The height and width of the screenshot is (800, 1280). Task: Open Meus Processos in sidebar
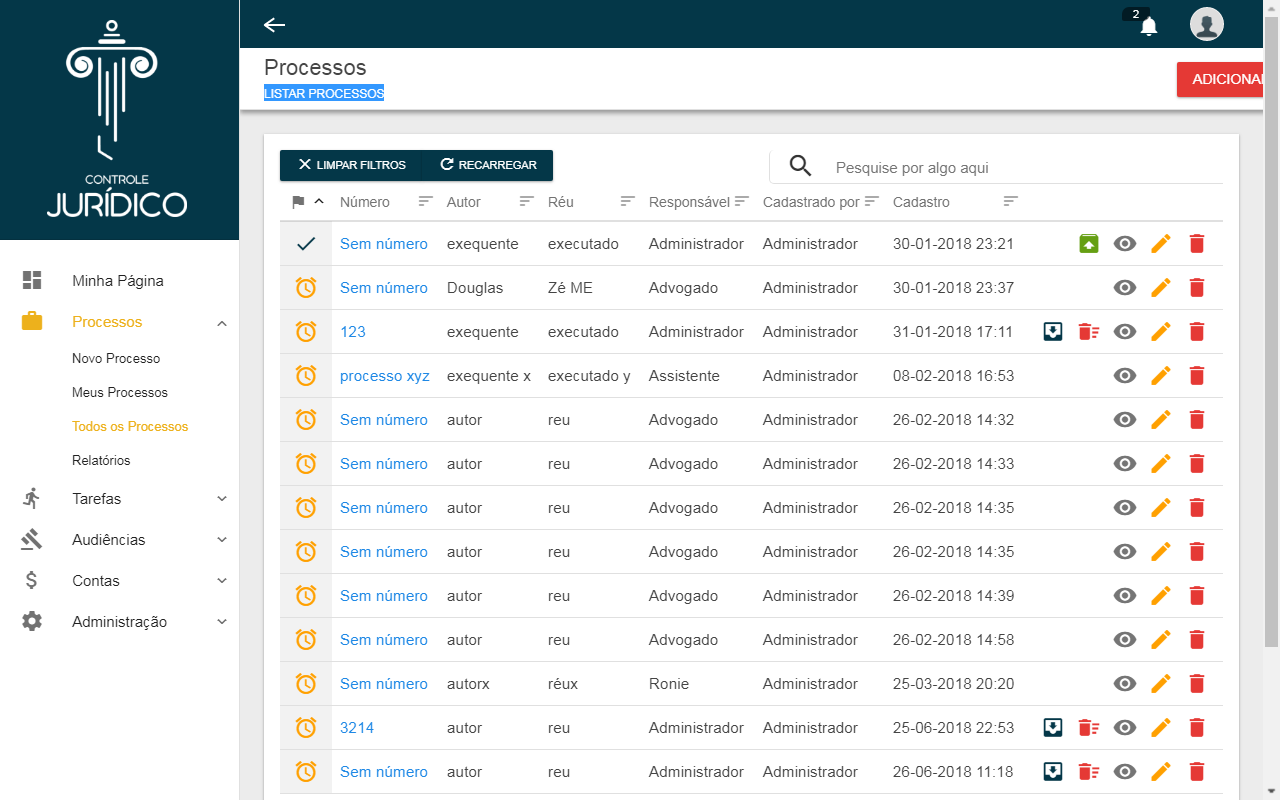pyautogui.click(x=120, y=393)
